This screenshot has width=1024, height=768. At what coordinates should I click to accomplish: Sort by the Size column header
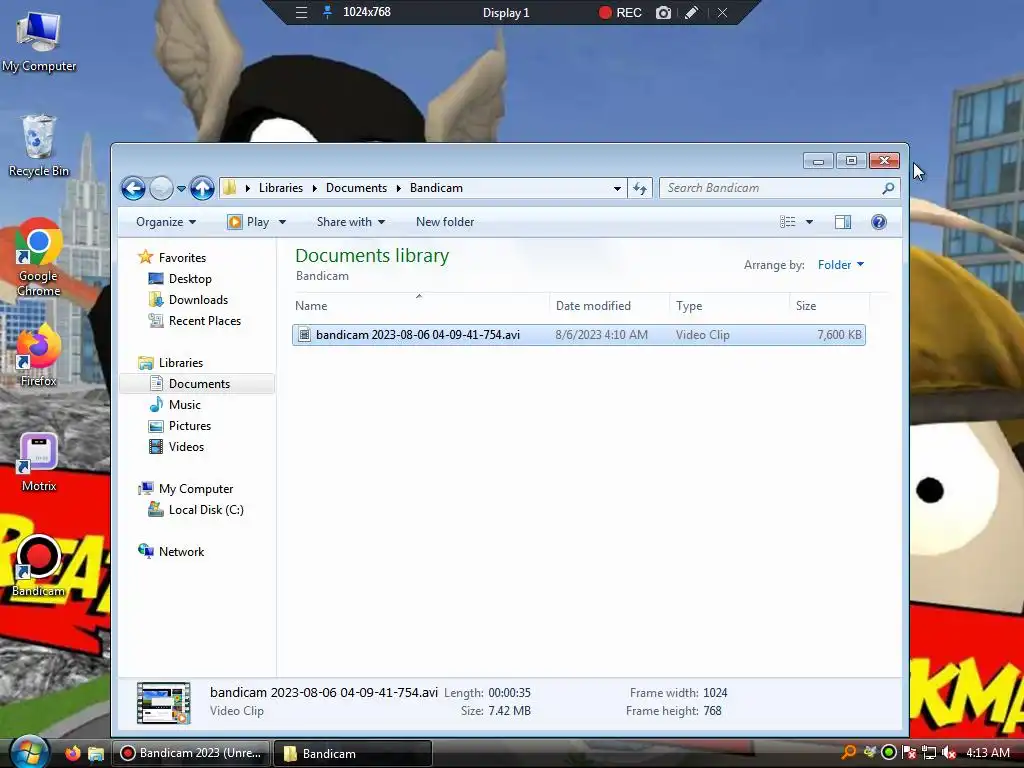829,306
